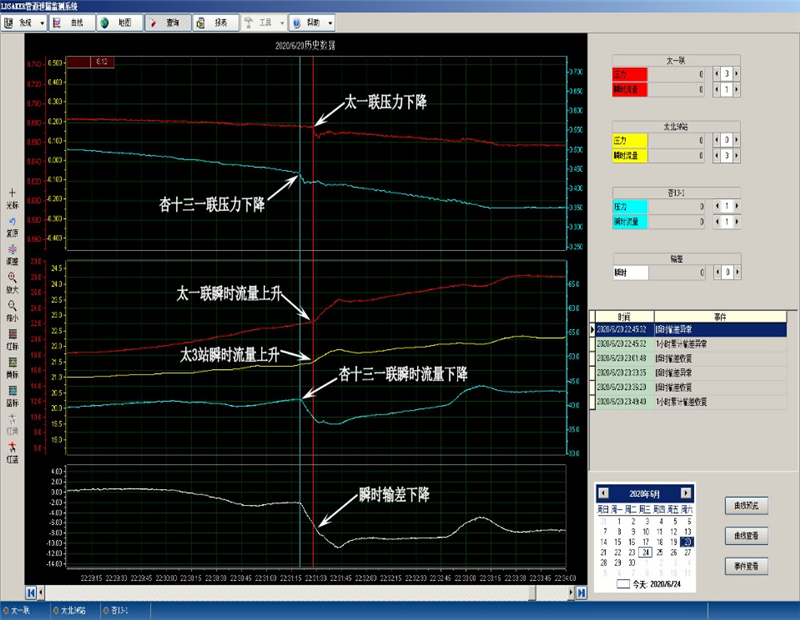Go to next month in calendar
This screenshot has height=620, width=800.
[x=685, y=493]
